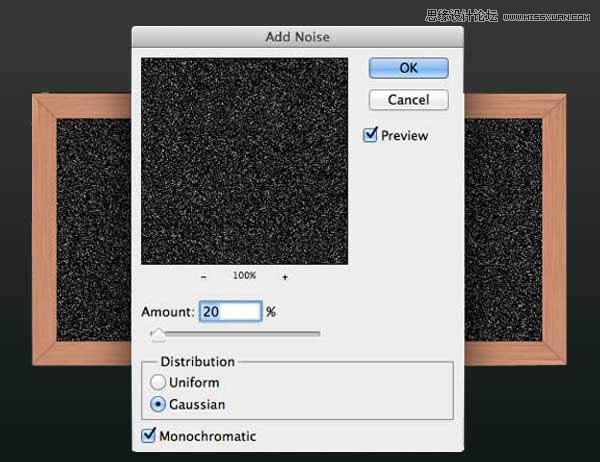Image resolution: width=600 pixels, height=462 pixels.
Task: Confirm noise with the OK button
Action: point(408,68)
